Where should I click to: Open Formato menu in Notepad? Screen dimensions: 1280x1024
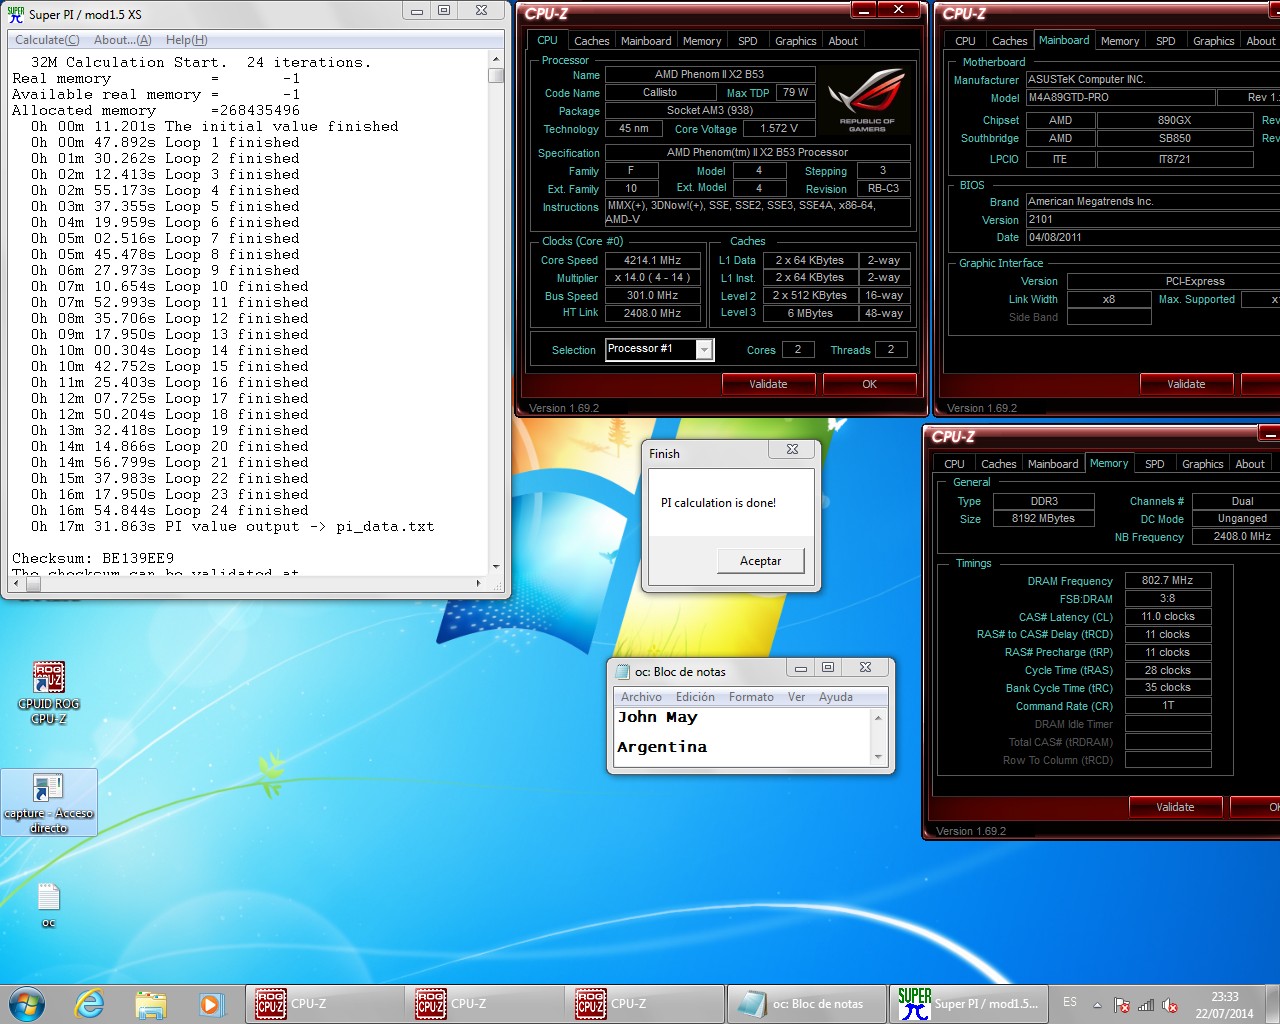pos(751,697)
